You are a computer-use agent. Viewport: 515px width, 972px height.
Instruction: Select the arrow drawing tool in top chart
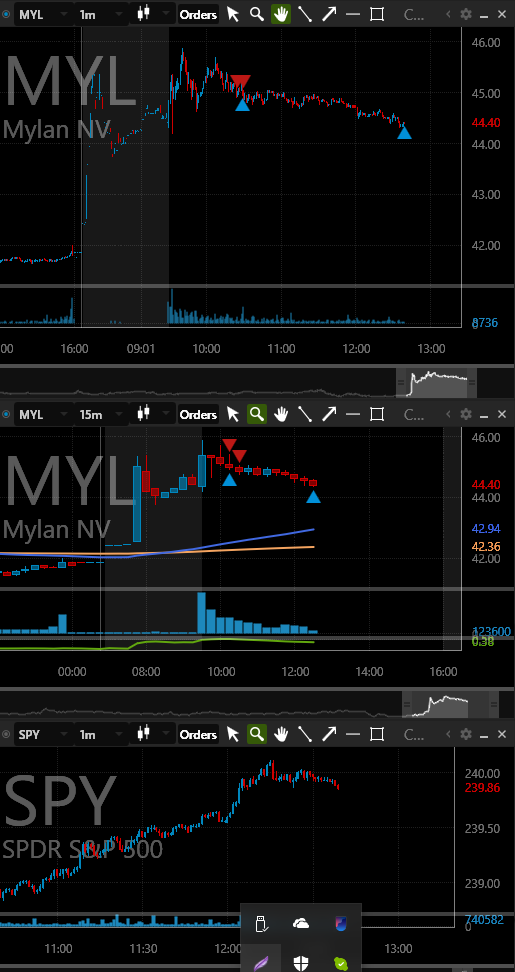click(x=328, y=14)
